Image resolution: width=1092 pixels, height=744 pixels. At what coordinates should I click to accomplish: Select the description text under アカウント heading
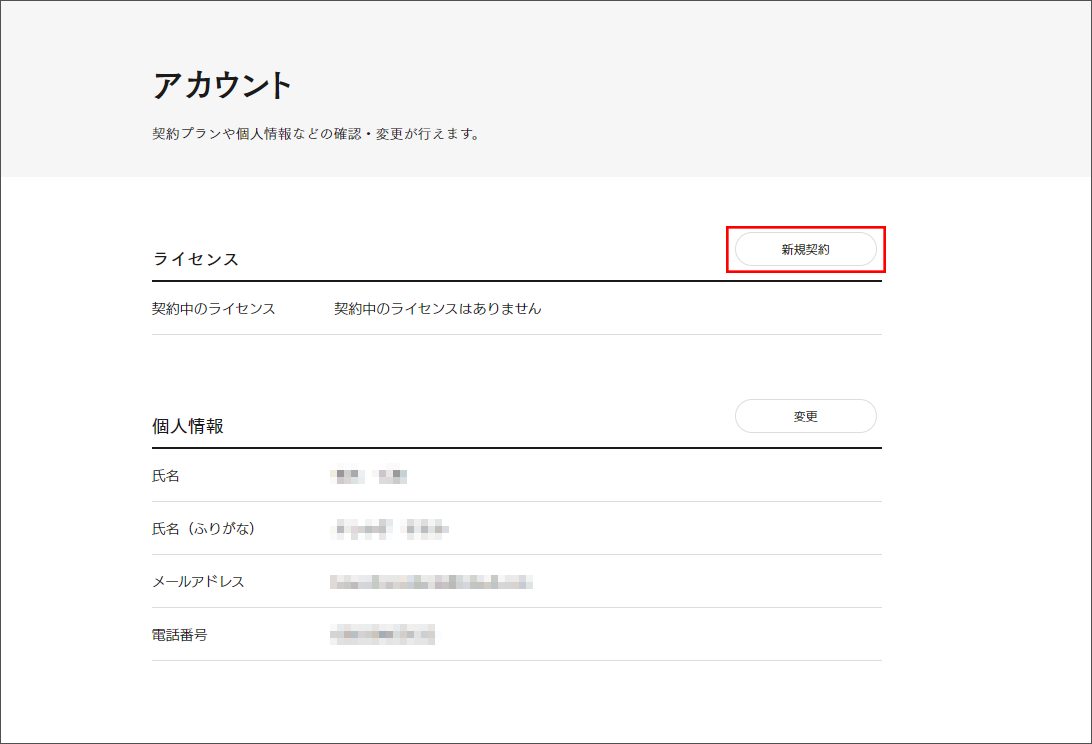coord(316,134)
